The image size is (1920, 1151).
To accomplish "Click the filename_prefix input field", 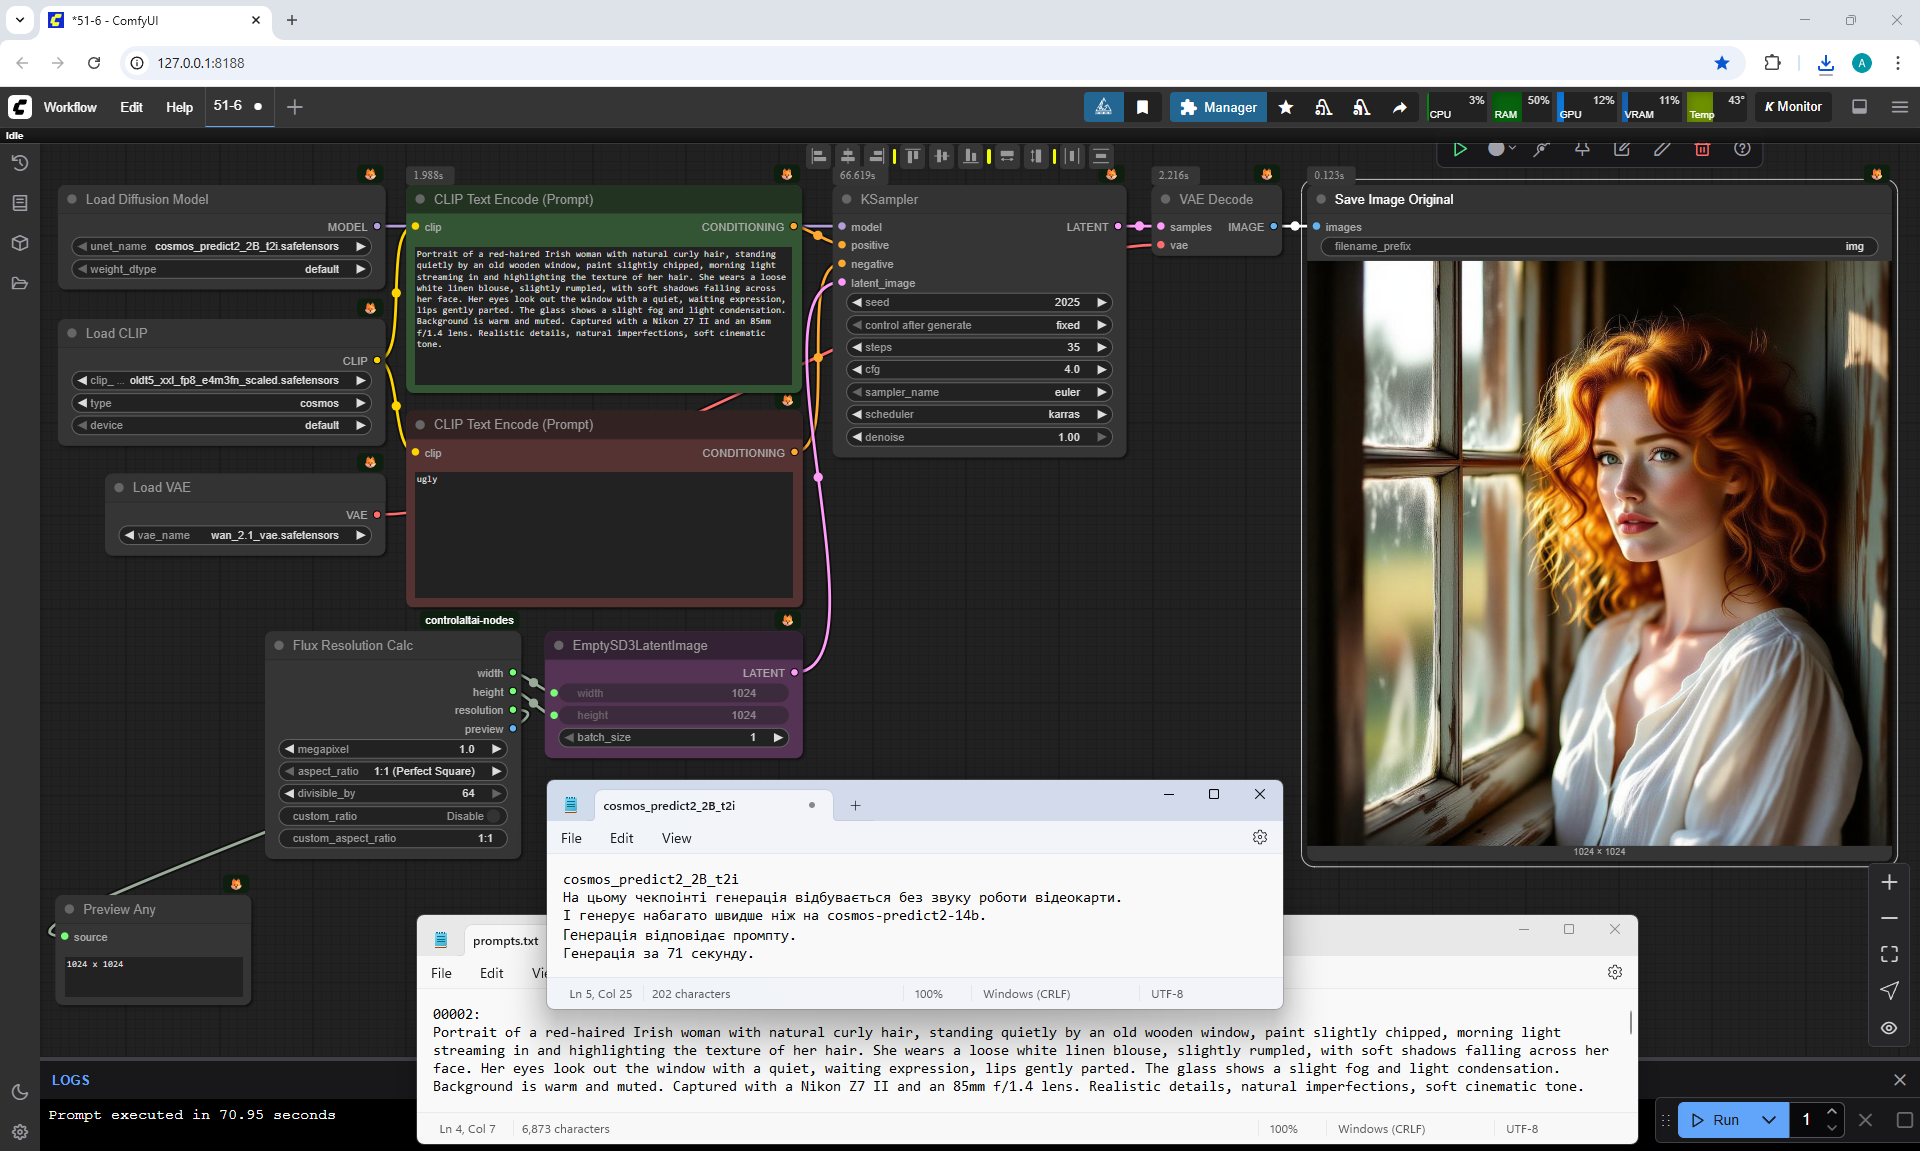I will coord(1598,246).
